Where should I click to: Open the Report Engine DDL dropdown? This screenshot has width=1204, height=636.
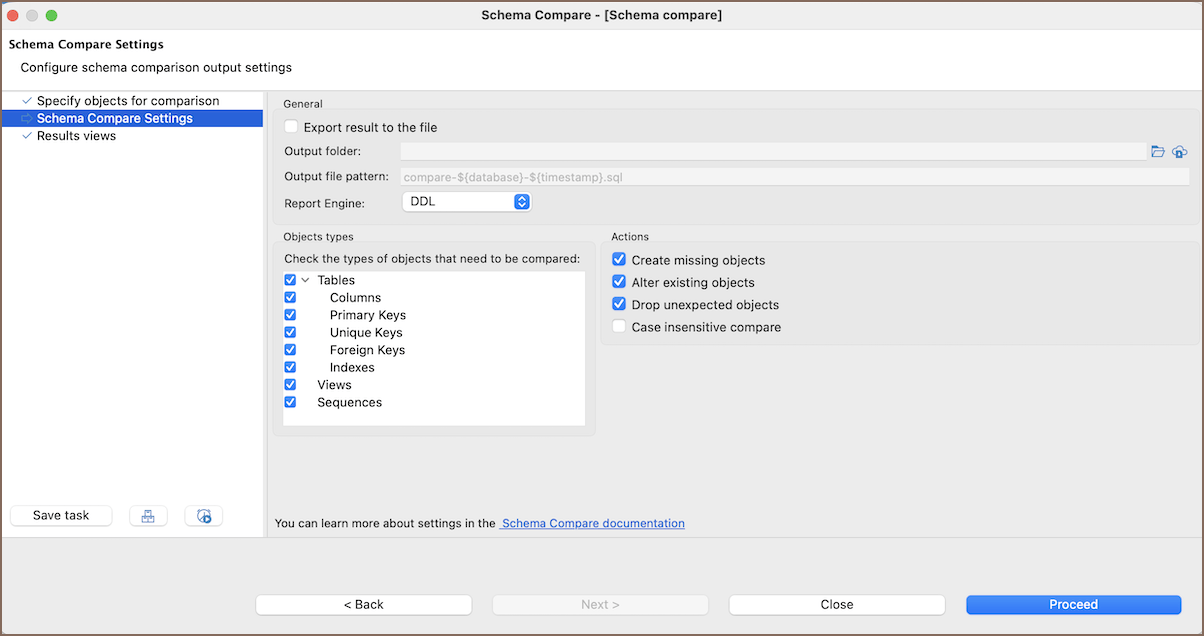click(467, 202)
